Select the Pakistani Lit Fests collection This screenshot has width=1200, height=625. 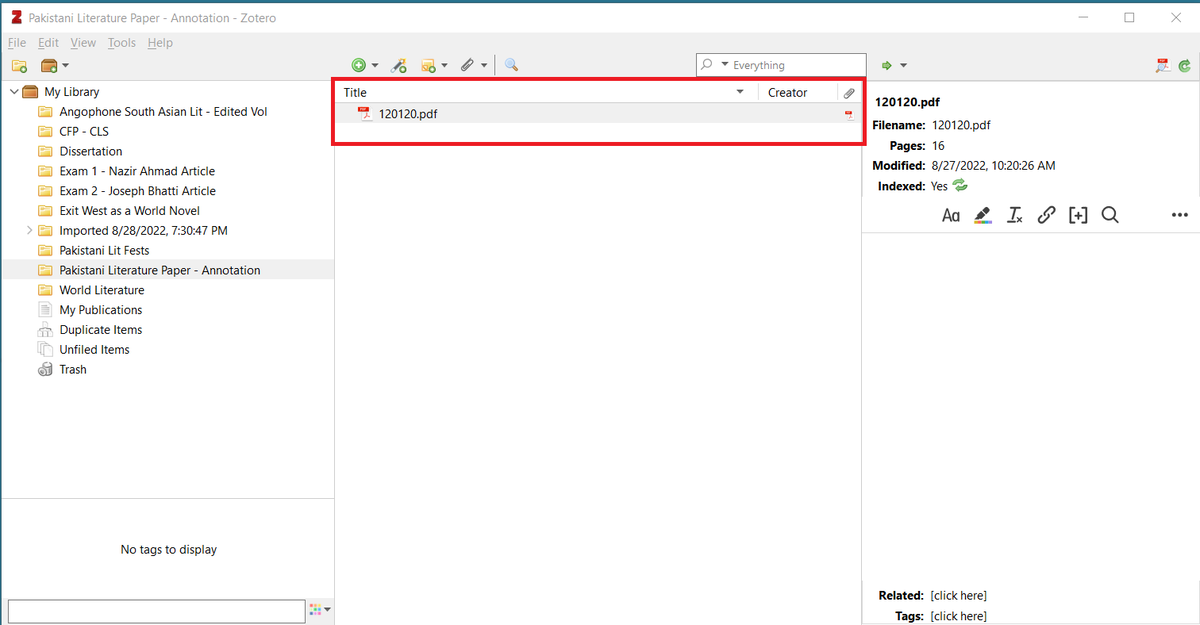104,250
